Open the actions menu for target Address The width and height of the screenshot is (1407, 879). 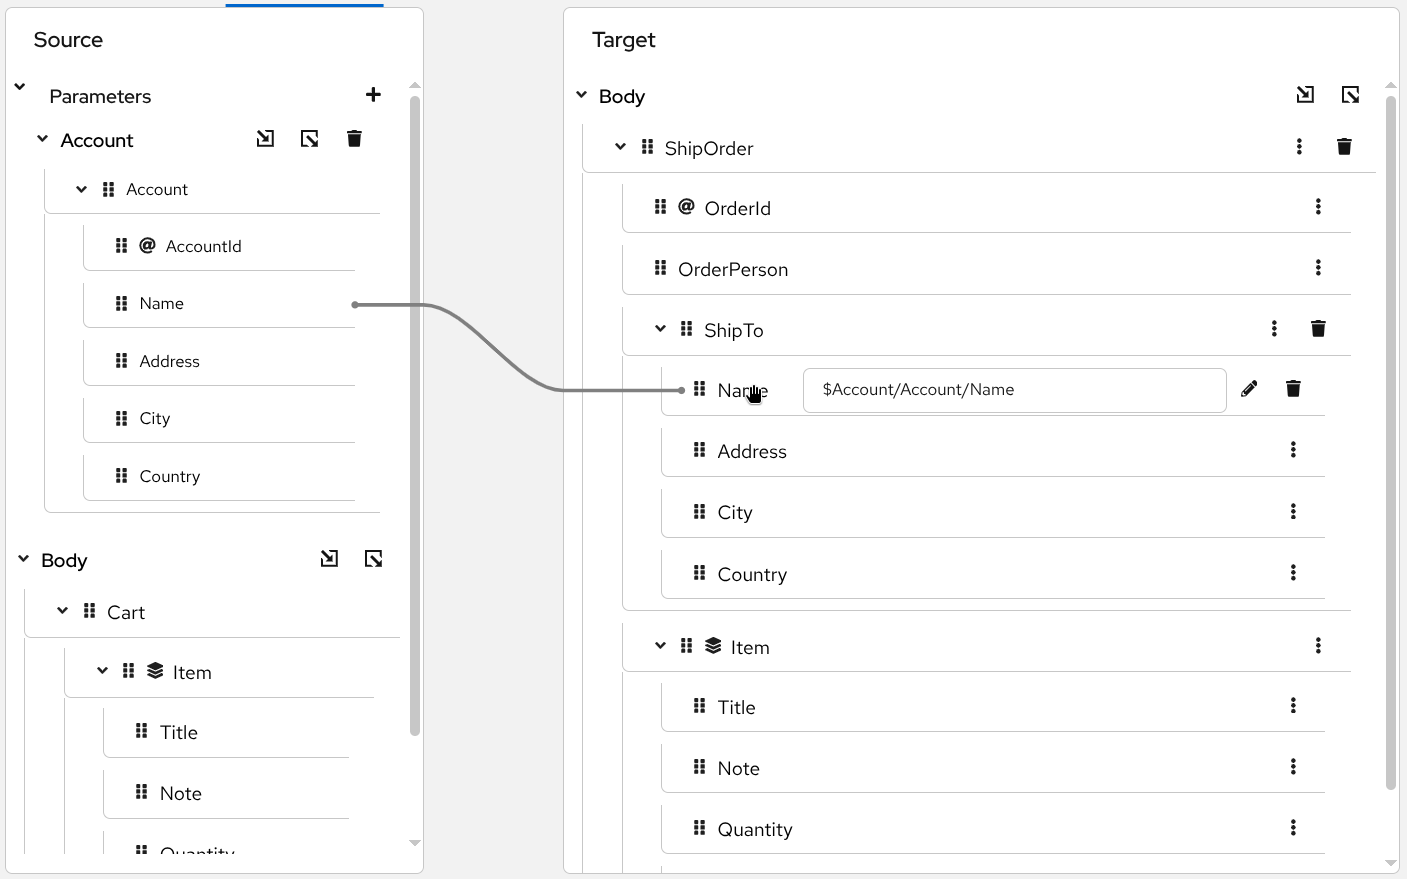click(x=1293, y=450)
